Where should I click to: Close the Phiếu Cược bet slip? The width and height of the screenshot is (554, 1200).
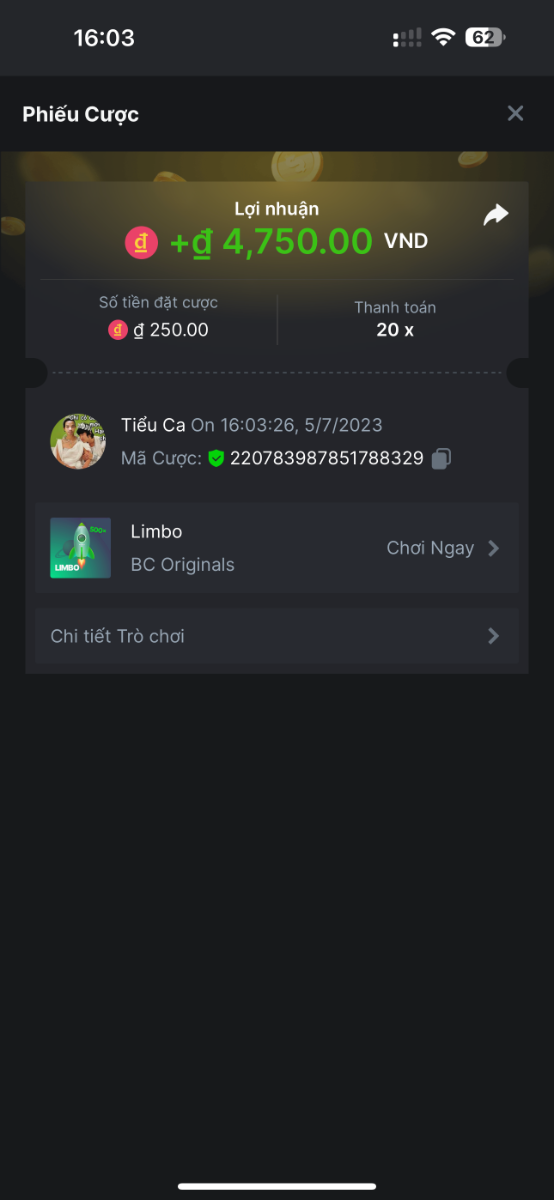[x=515, y=113]
